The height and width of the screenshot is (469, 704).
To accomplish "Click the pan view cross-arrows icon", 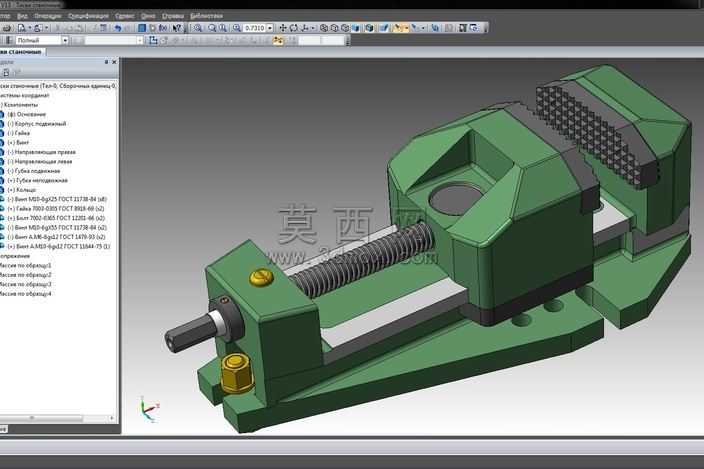I will pos(283,28).
